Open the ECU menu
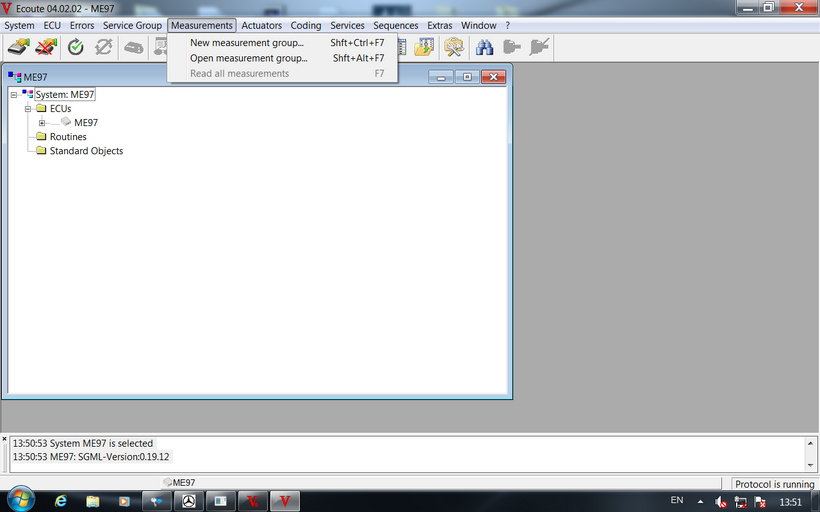The width and height of the screenshot is (820, 512). click(x=52, y=25)
